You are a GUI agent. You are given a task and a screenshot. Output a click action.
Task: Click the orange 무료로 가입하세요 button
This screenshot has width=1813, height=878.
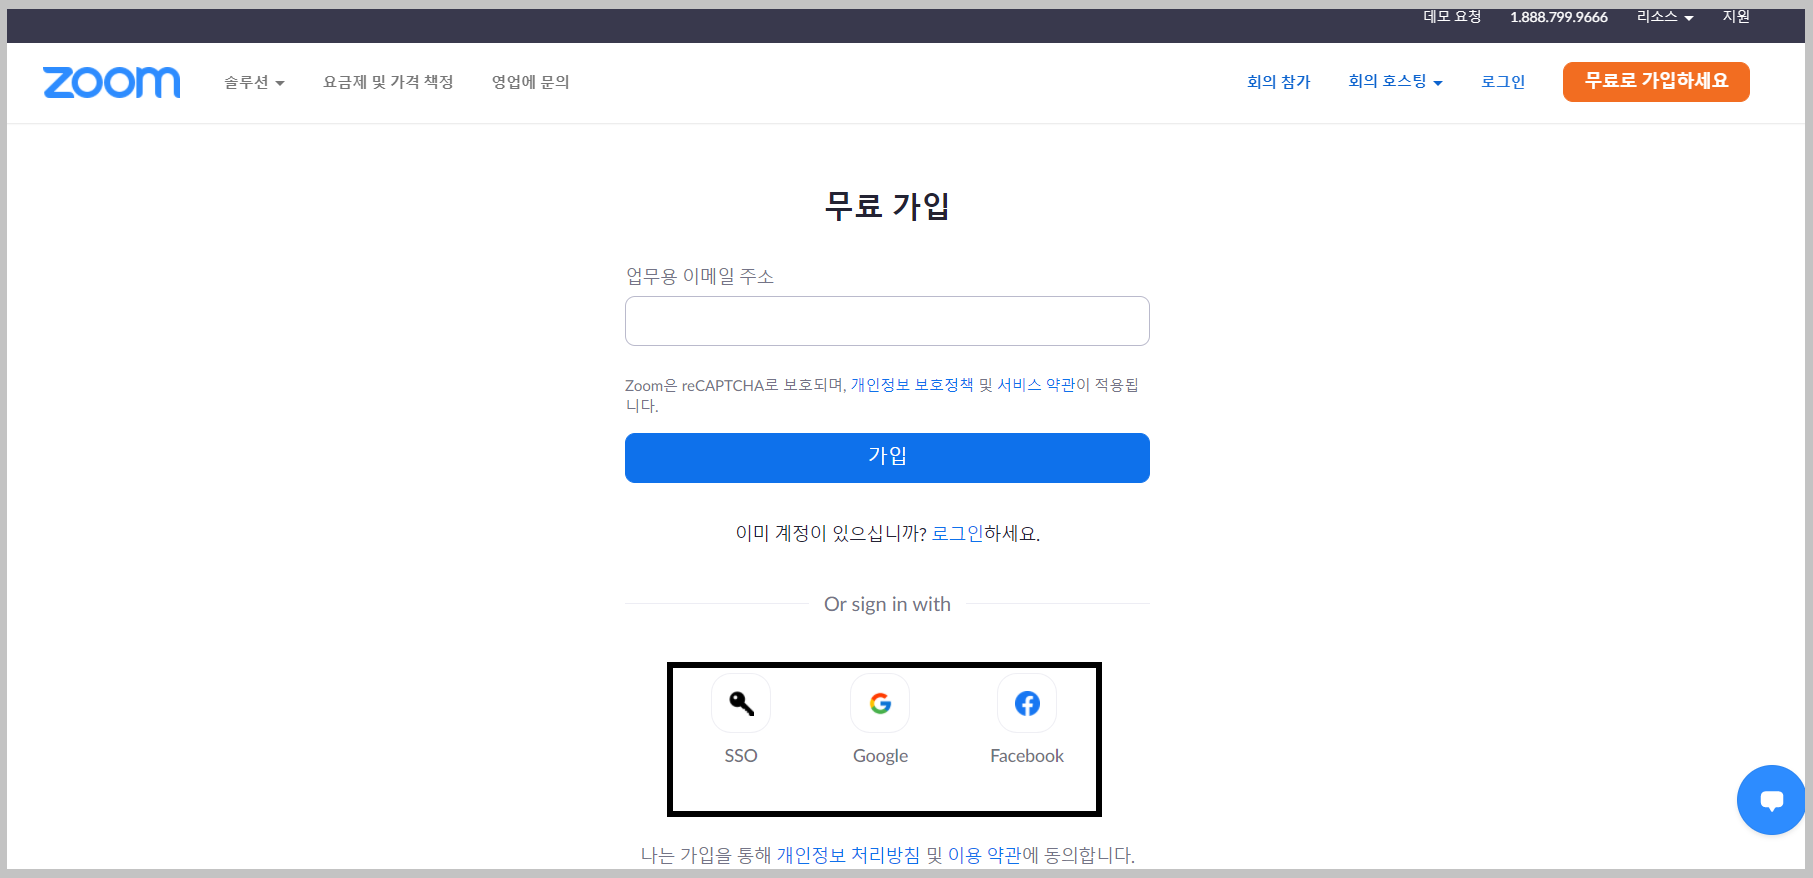point(1656,82)
